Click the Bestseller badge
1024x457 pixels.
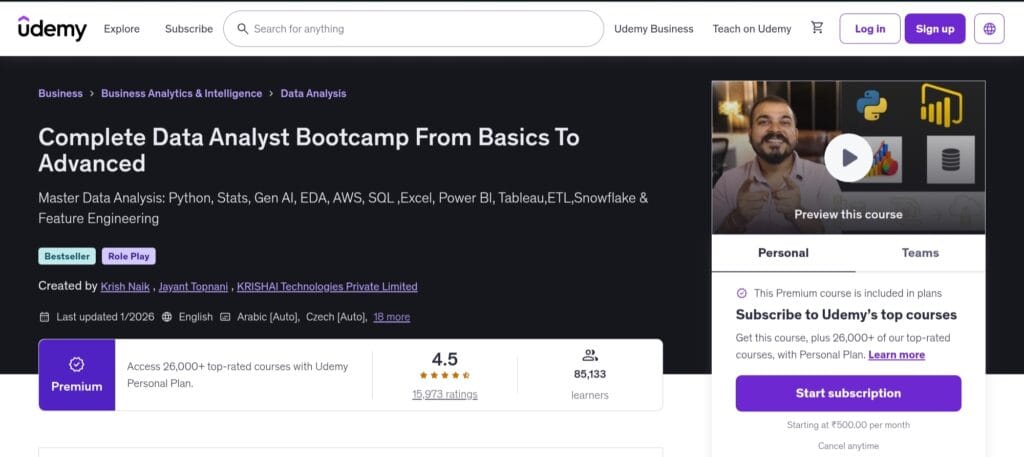(67, 257)
